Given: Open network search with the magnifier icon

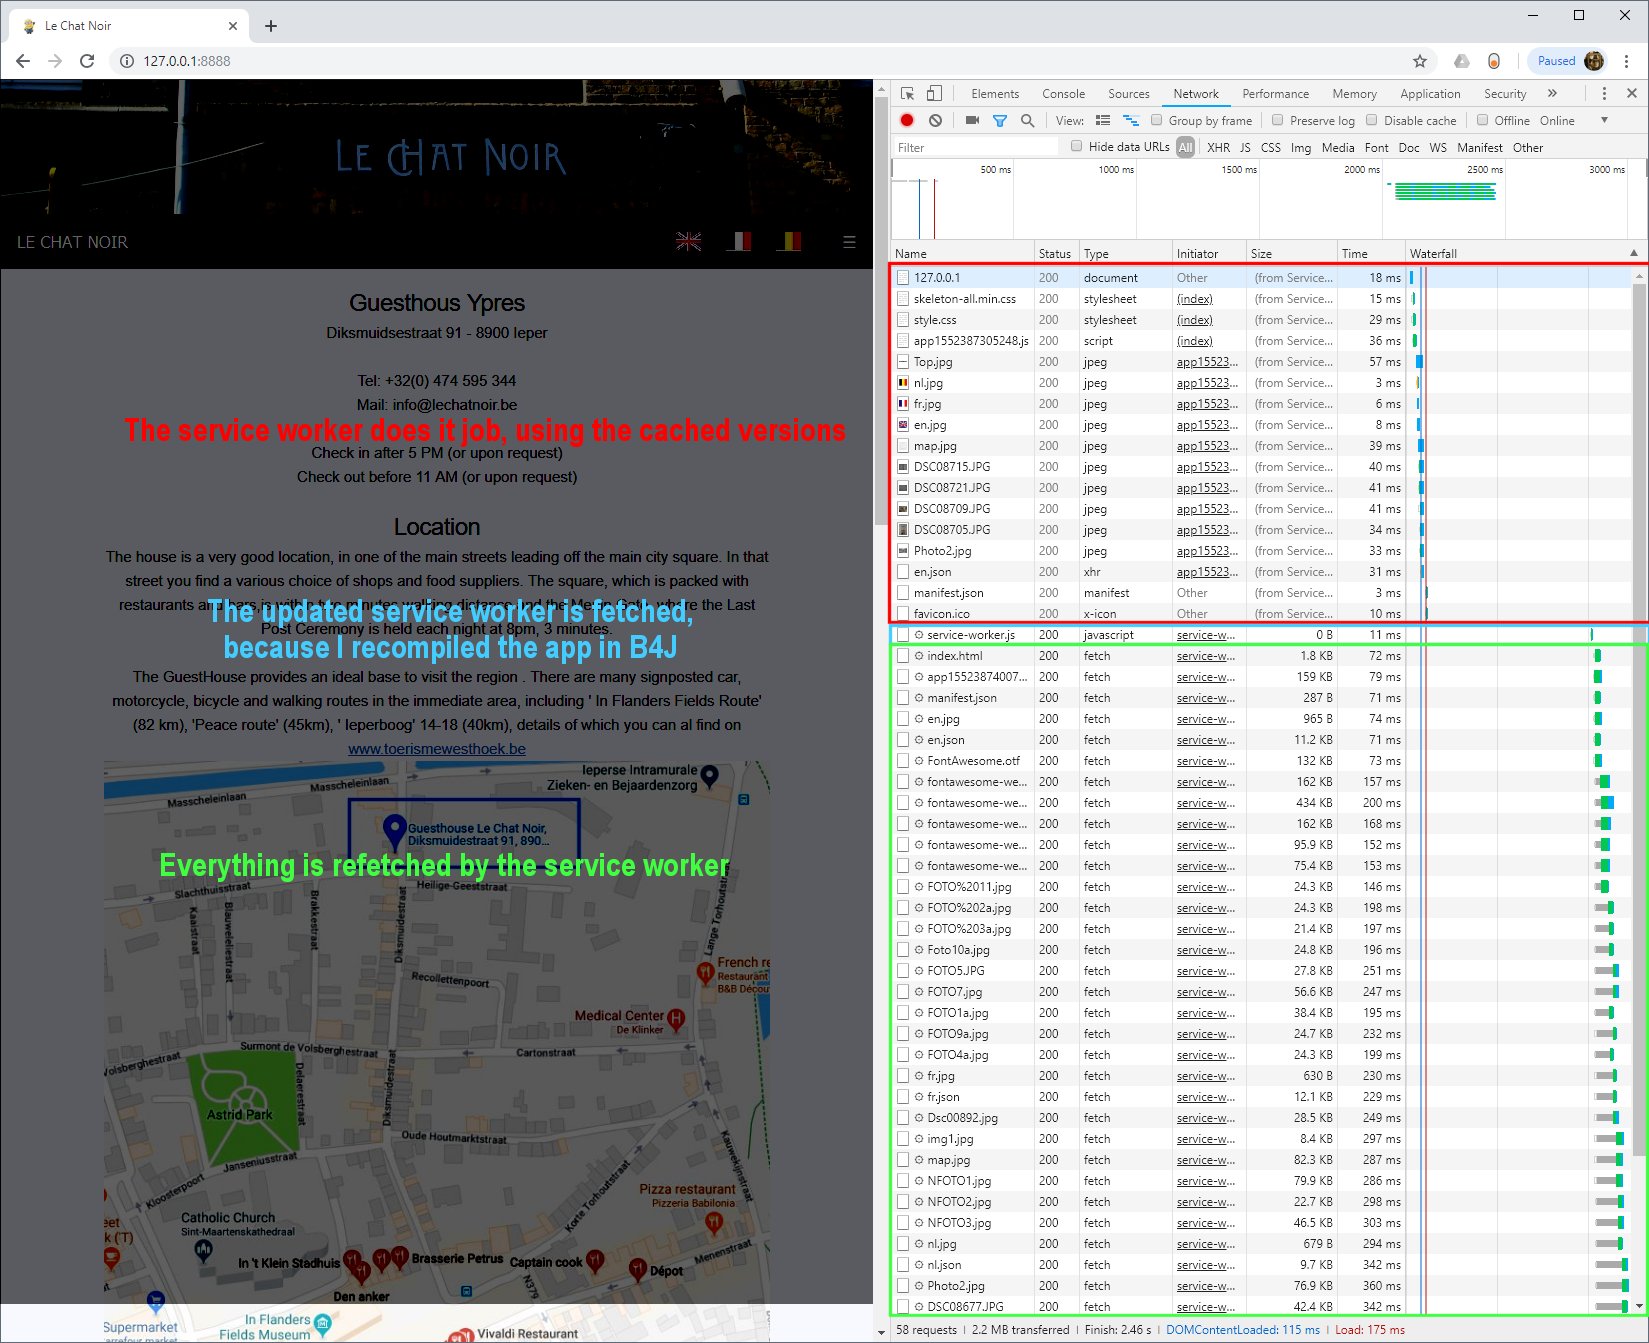Looking at the screenshot, I should pyautogui.click(x=1027, y=120).
